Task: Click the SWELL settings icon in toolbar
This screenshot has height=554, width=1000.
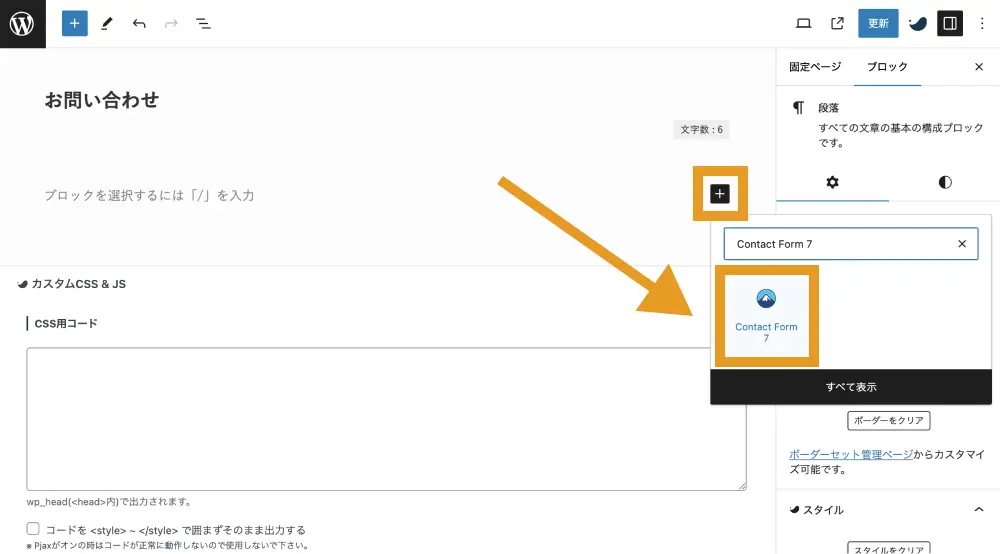Action: [917, 23]
